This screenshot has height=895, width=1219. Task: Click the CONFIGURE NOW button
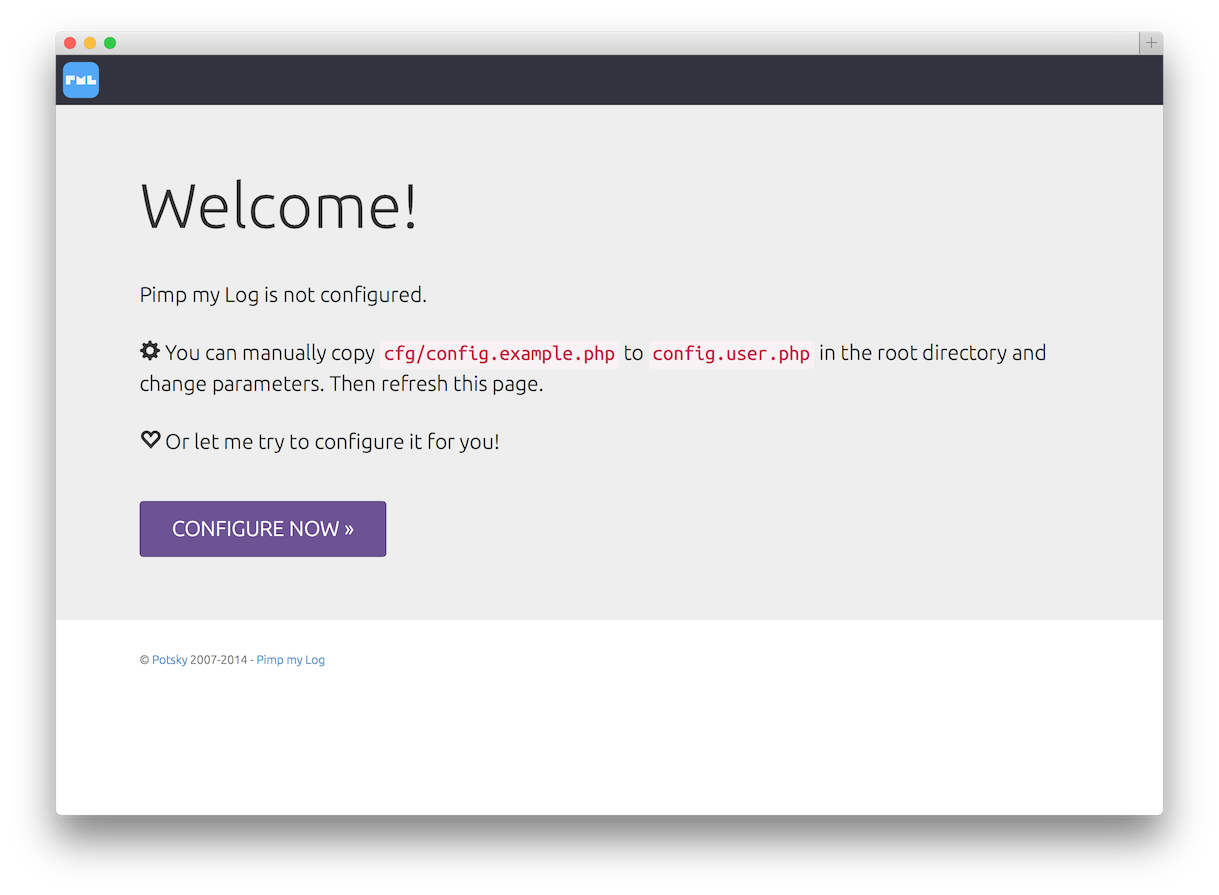click(x=263, y=529)
